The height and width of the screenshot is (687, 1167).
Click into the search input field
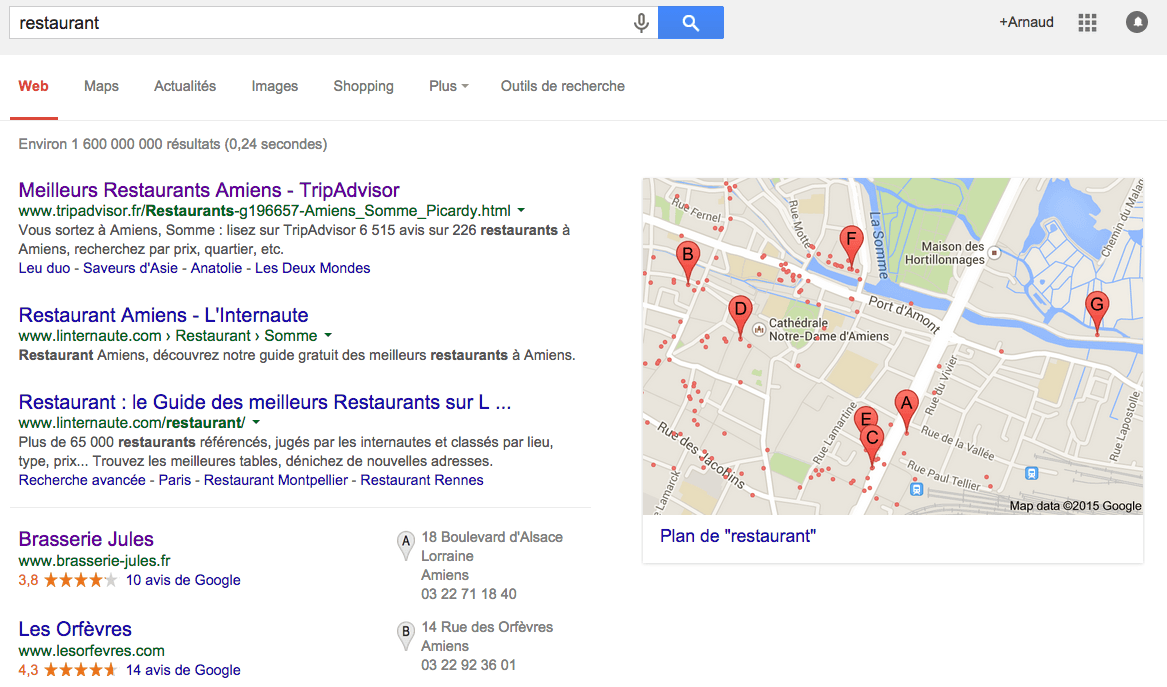click(x=320, y=23)
